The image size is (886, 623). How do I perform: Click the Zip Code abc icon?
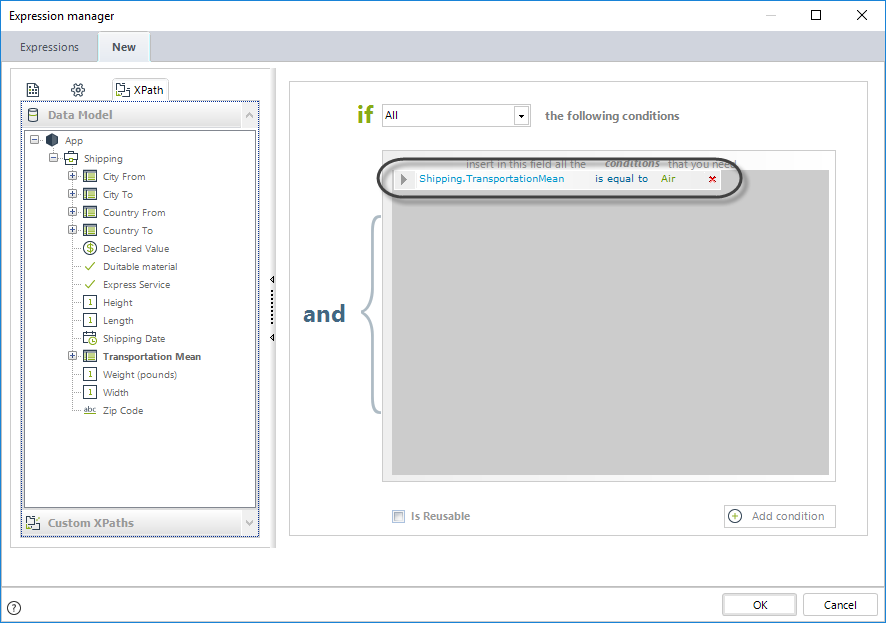[x=90, y=410]
